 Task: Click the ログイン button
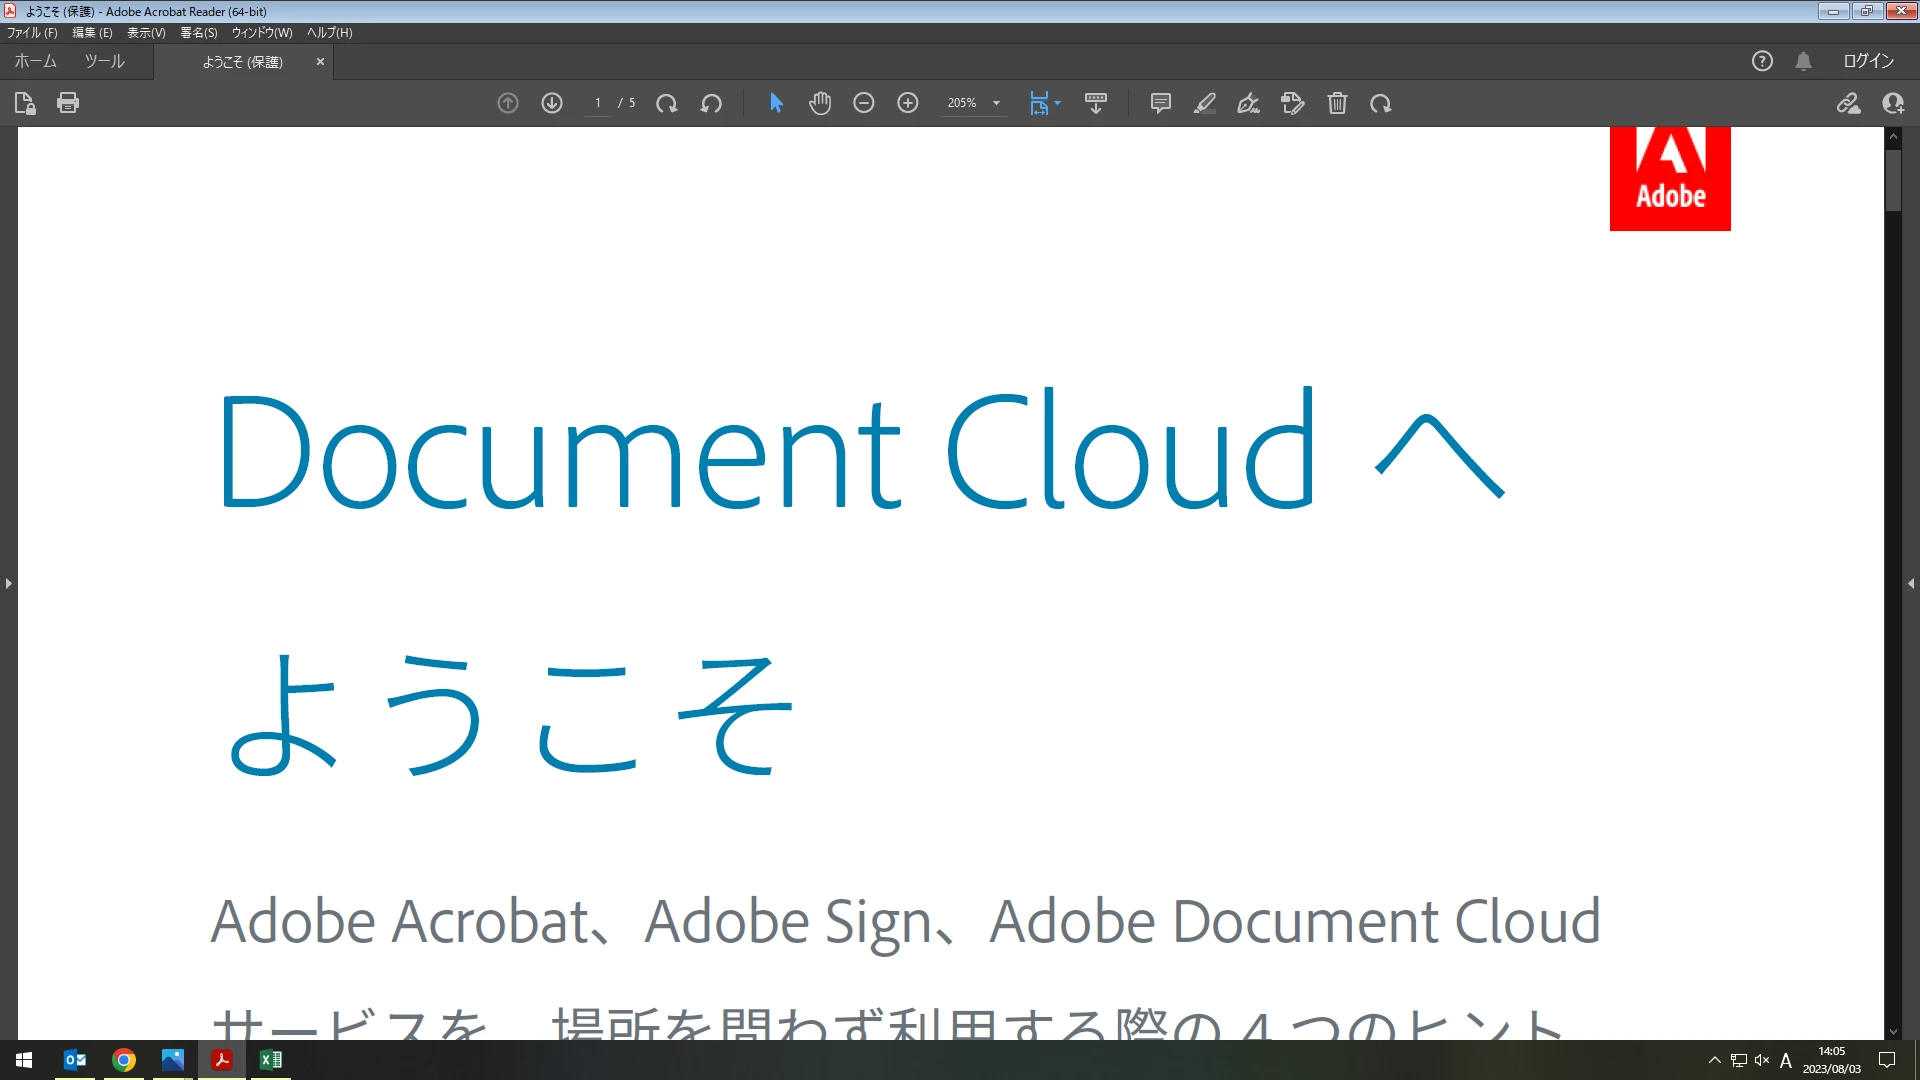point(1868,61)
